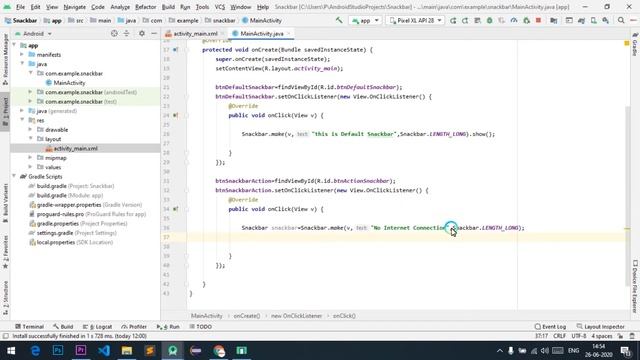
Task: Open the Android project view dropdown
Action: 33,33
